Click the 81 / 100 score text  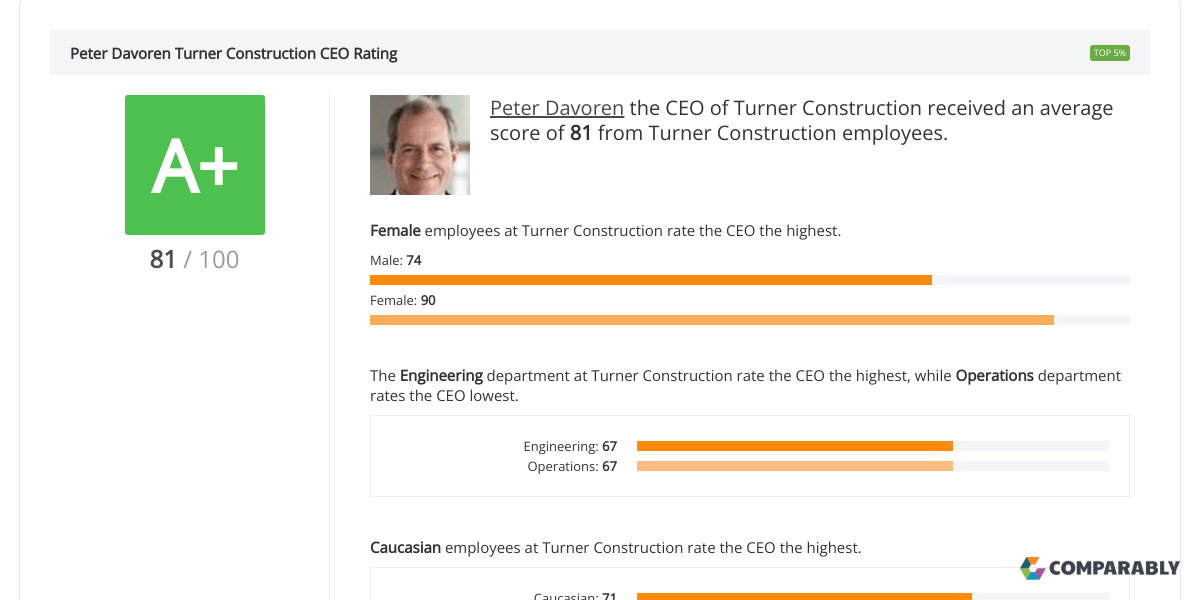(x=195, y=260)
